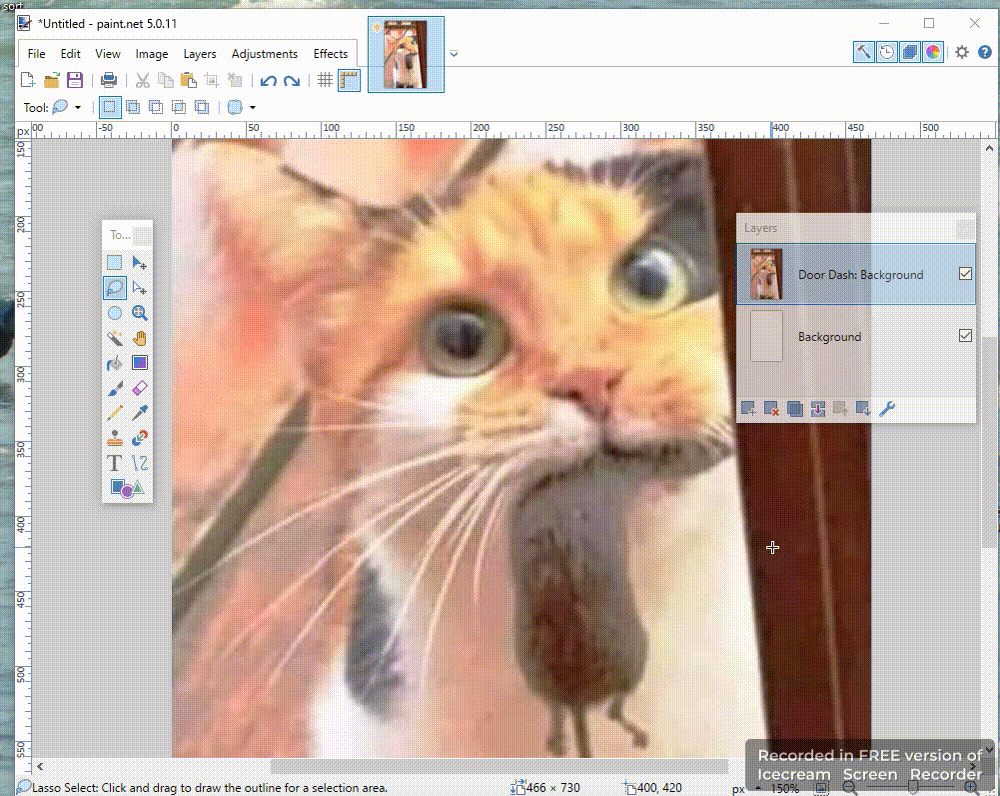Set selection mode to Subtract
The width and height of the screenshot is (1000, 796).
point(156,107)
